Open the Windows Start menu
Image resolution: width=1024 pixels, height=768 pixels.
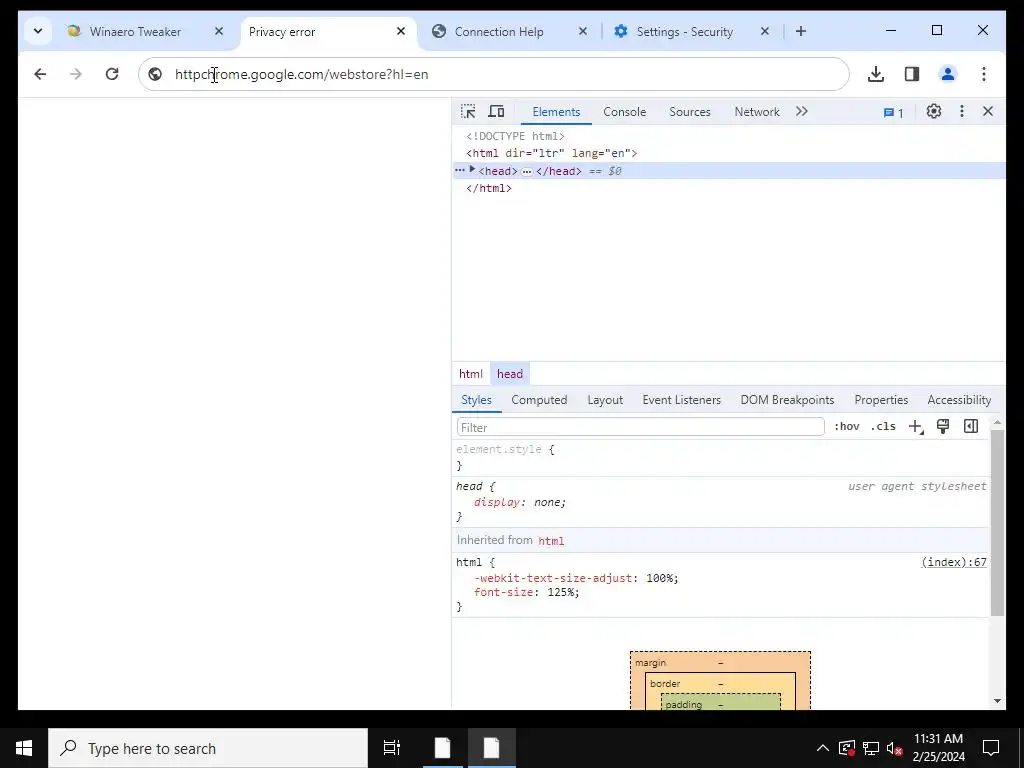point(24,748)
